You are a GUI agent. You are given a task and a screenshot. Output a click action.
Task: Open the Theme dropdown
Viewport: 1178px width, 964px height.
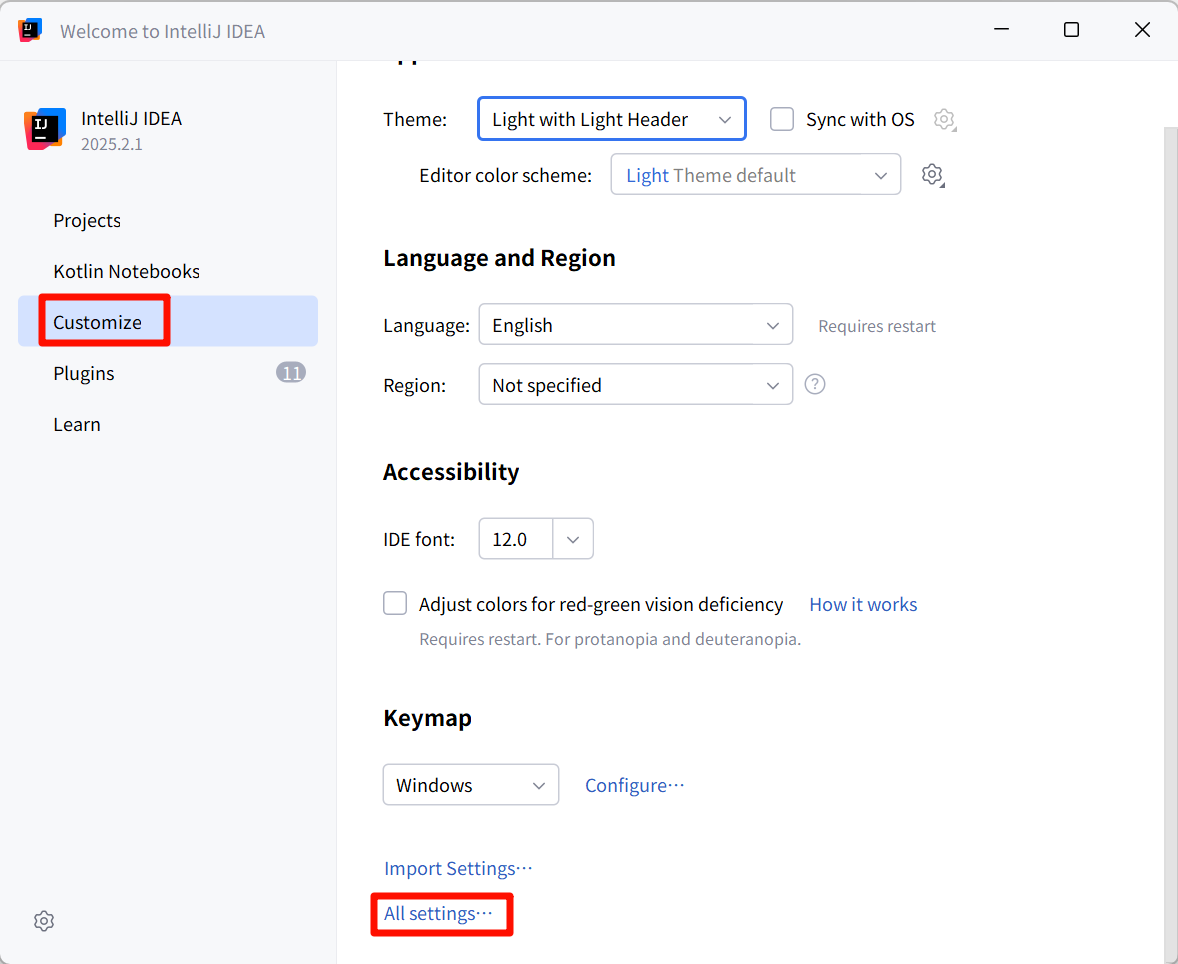pos(612,119)
